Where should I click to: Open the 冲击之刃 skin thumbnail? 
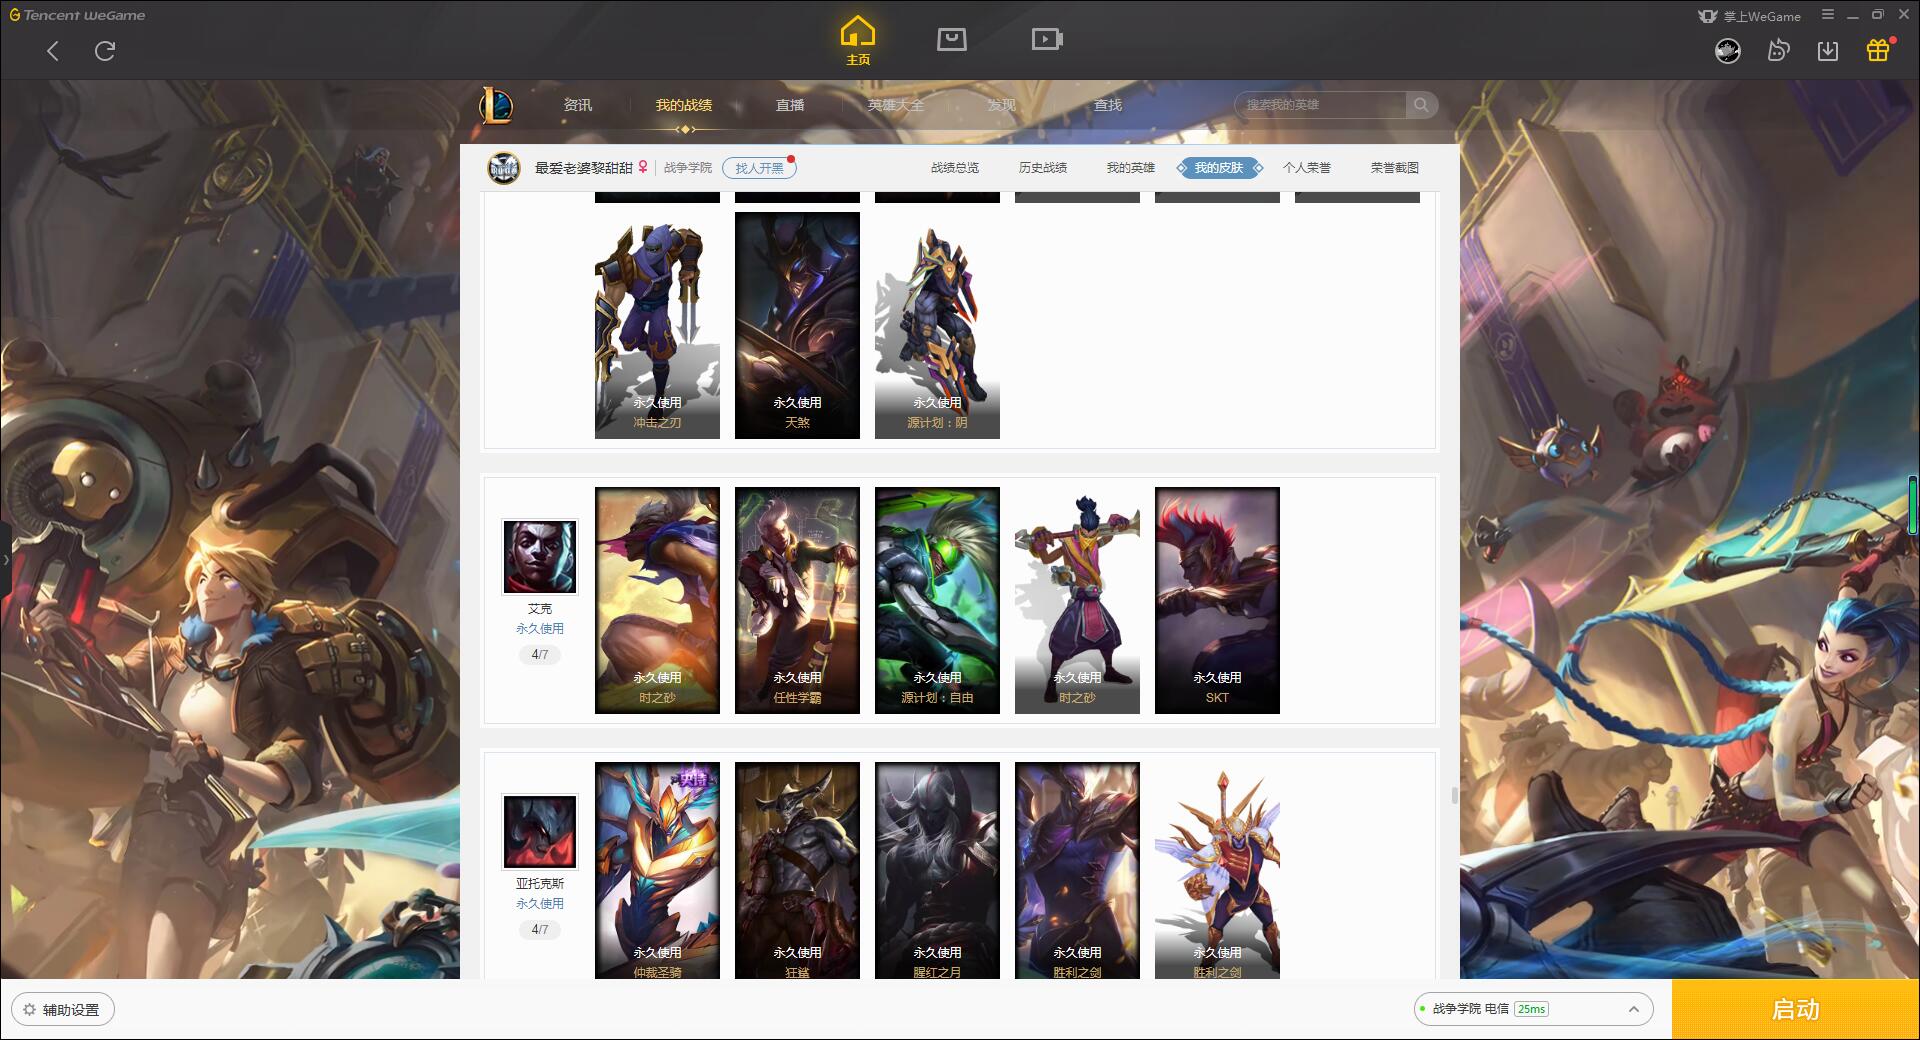(657, 325)
